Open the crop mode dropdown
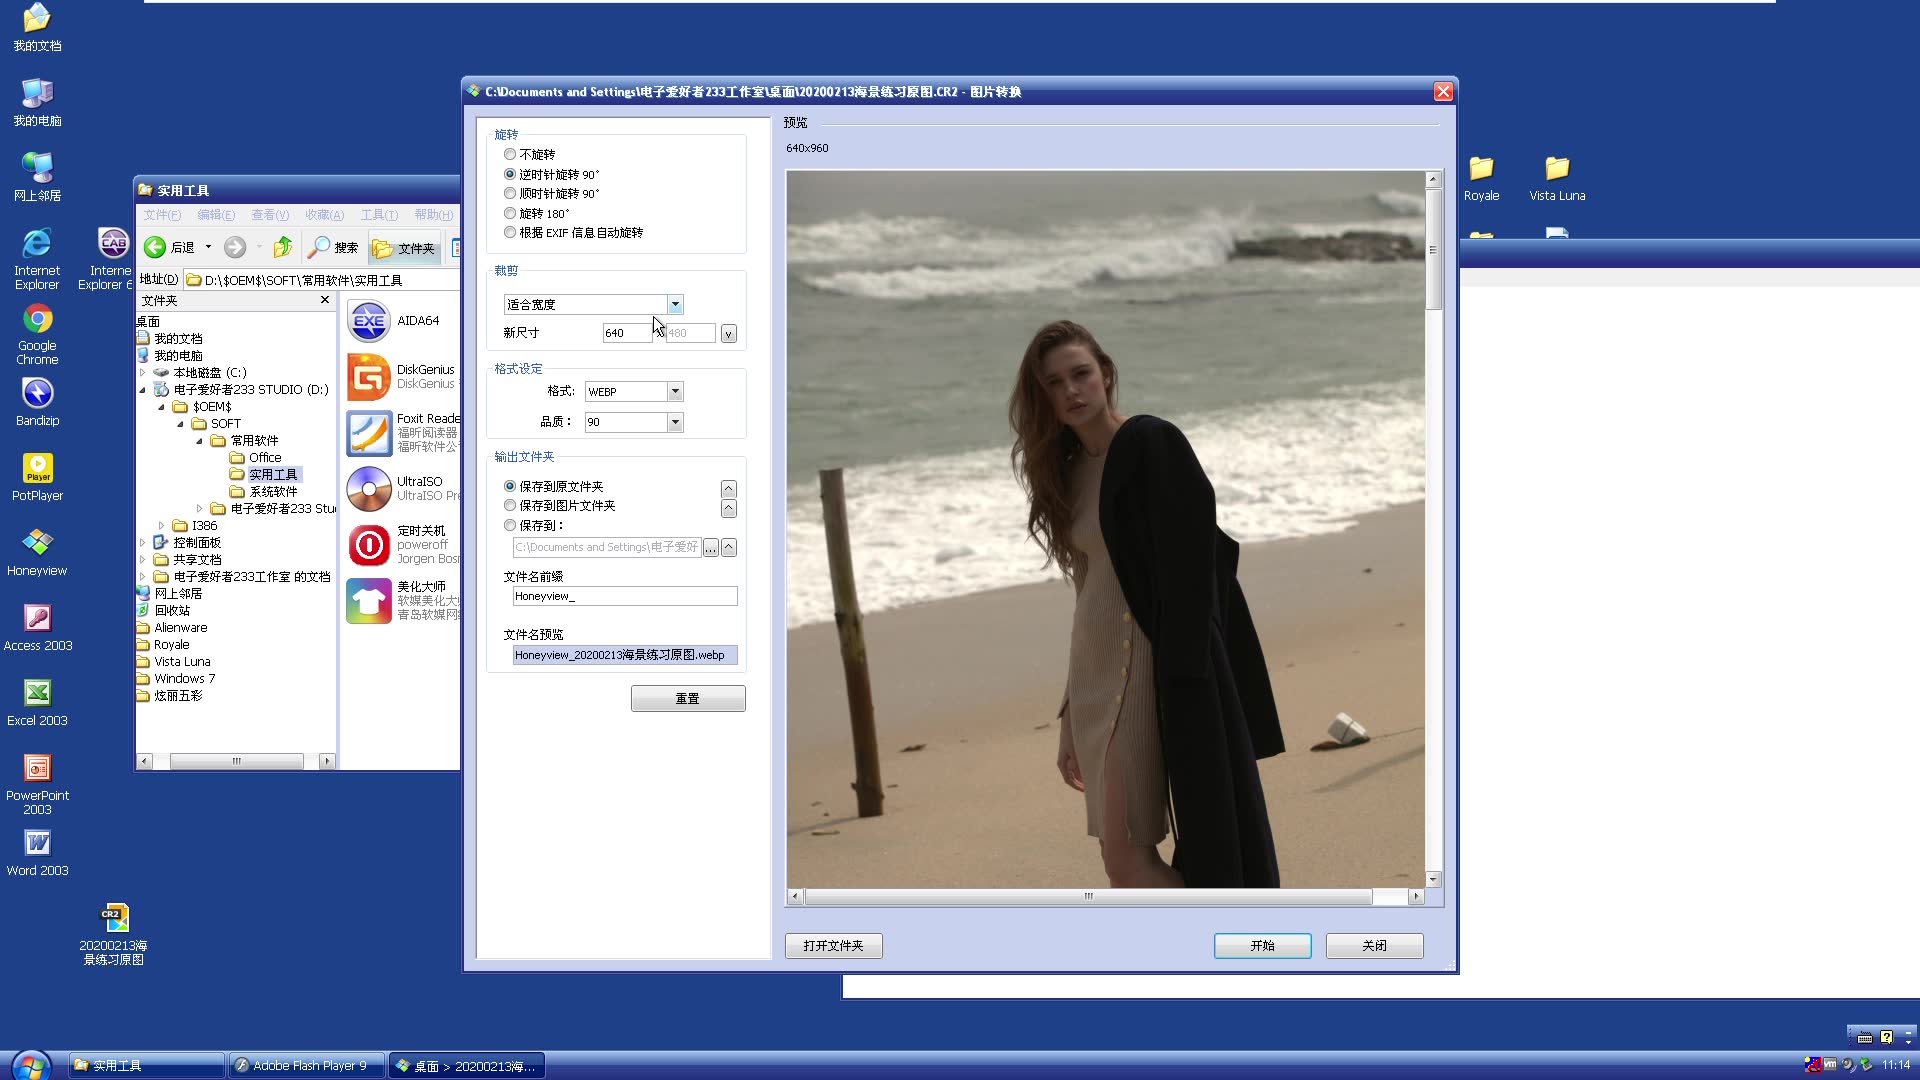Screen dimensions: 1920x1080 point(675,305)
